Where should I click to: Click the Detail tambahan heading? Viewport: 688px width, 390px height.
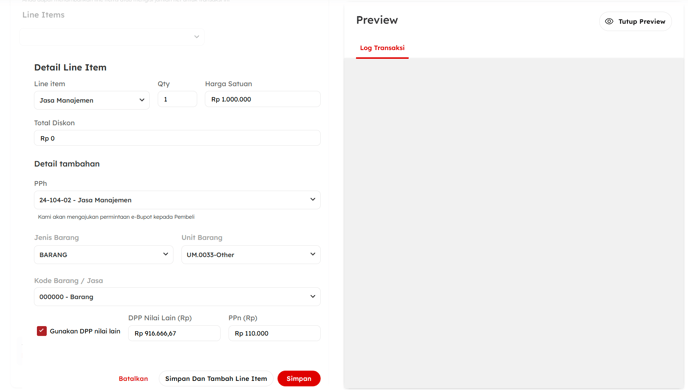(67, 164)
